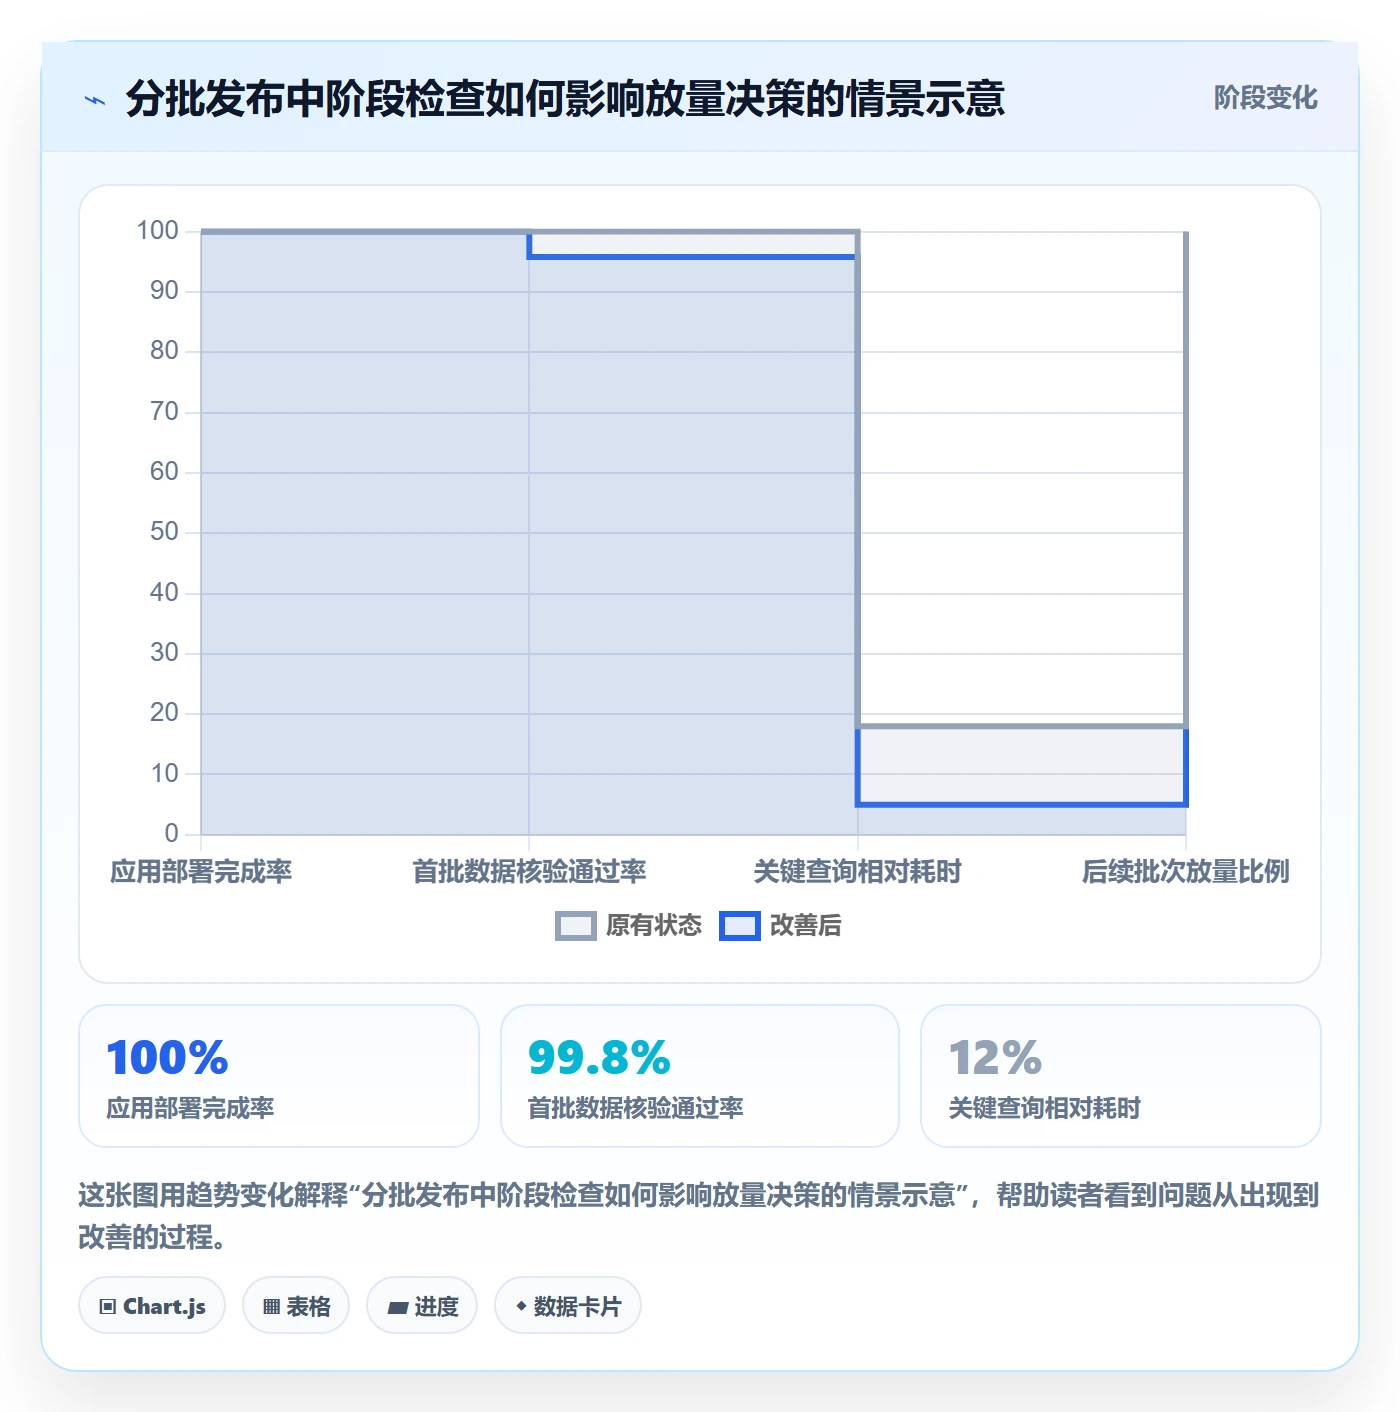Viewport: 1400px width, 1412px height.
Task: Select the 数据卡片 tag
Action: coord(568,1306)
